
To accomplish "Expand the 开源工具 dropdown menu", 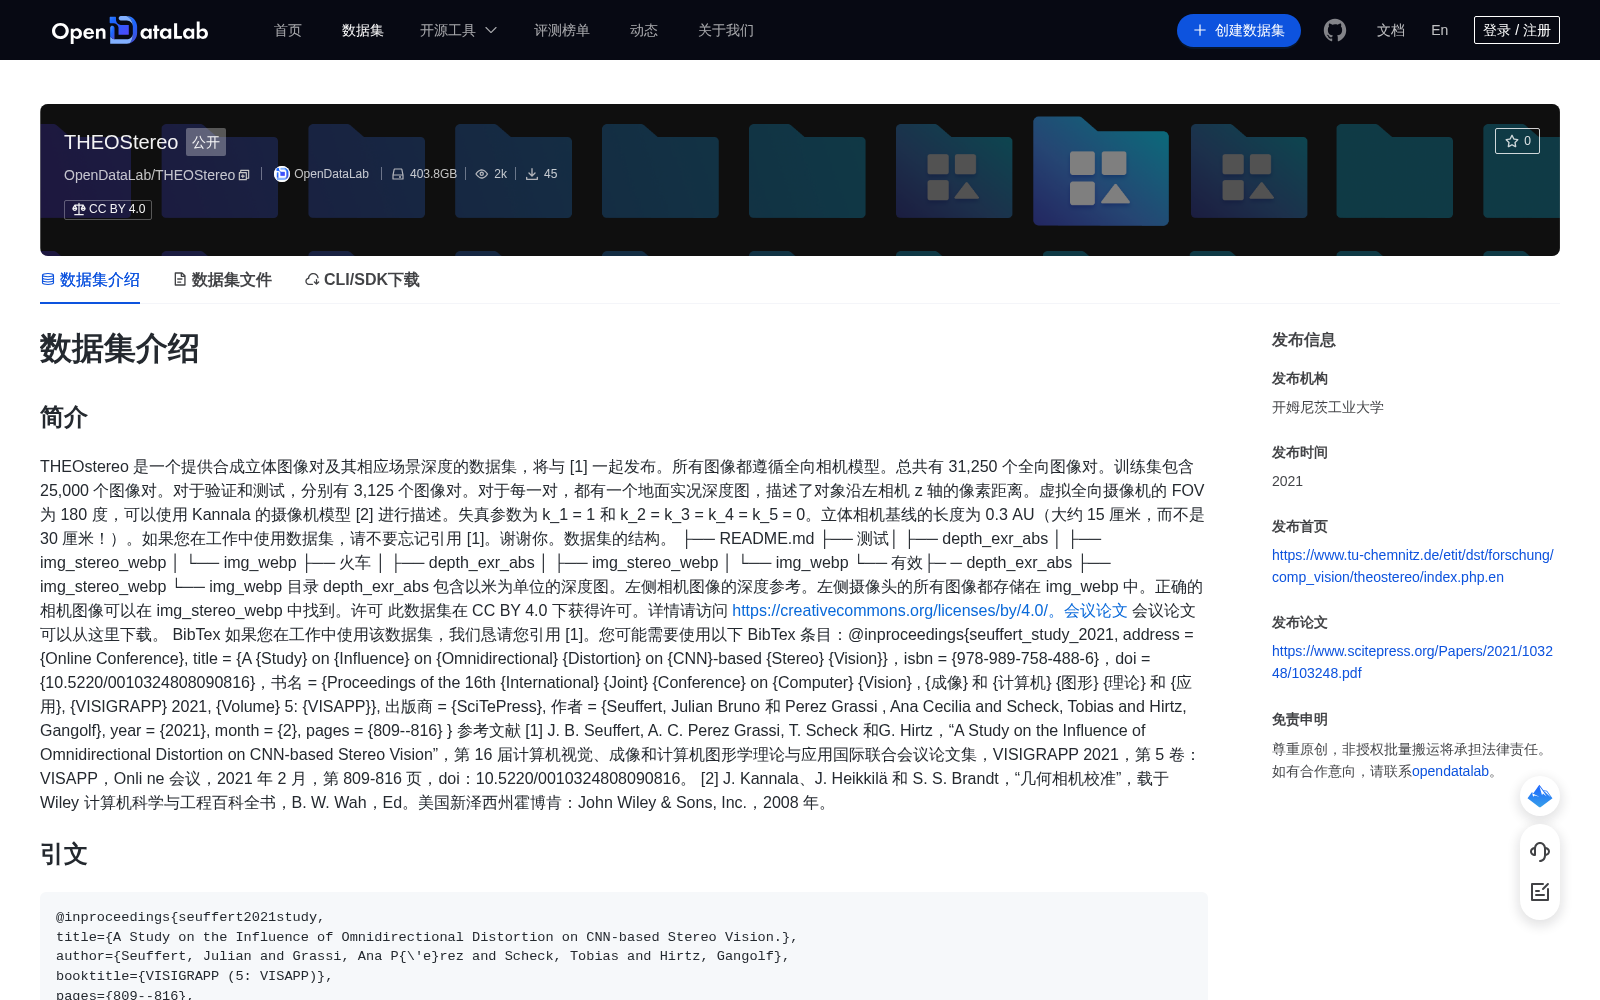I will (x=458, y=30).
